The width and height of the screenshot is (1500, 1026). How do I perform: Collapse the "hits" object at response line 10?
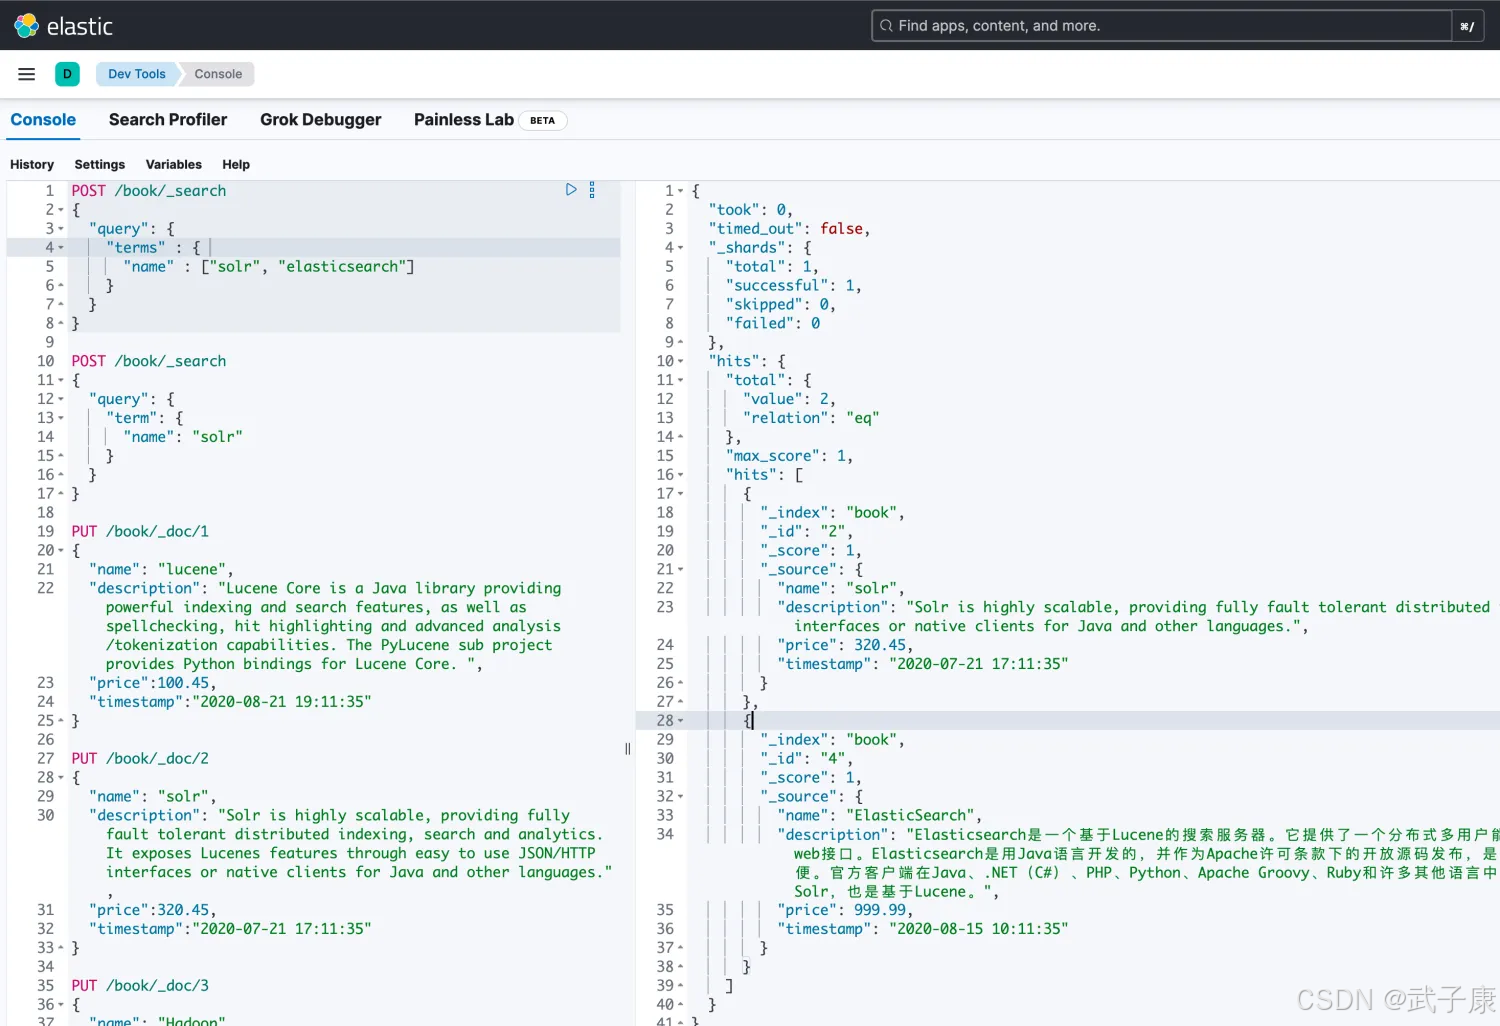[x=681, y=362]
